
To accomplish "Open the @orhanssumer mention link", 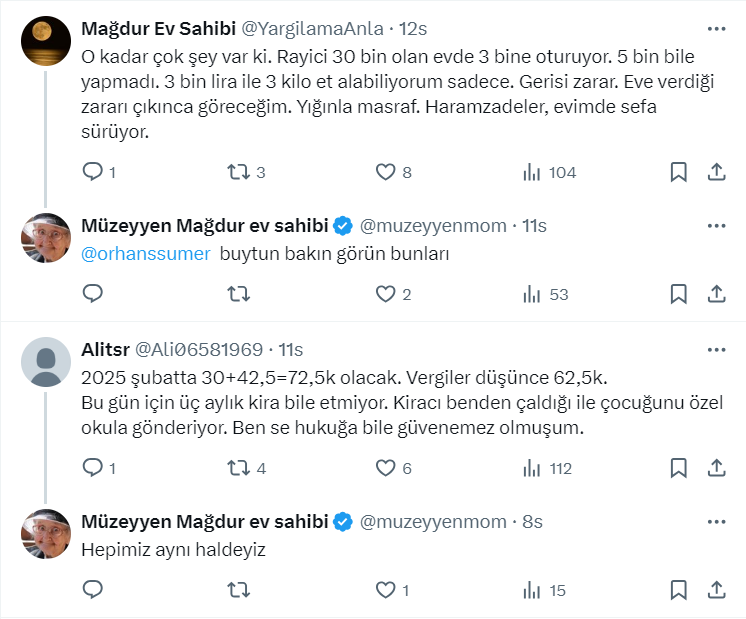I will click(x=146, y=254).
